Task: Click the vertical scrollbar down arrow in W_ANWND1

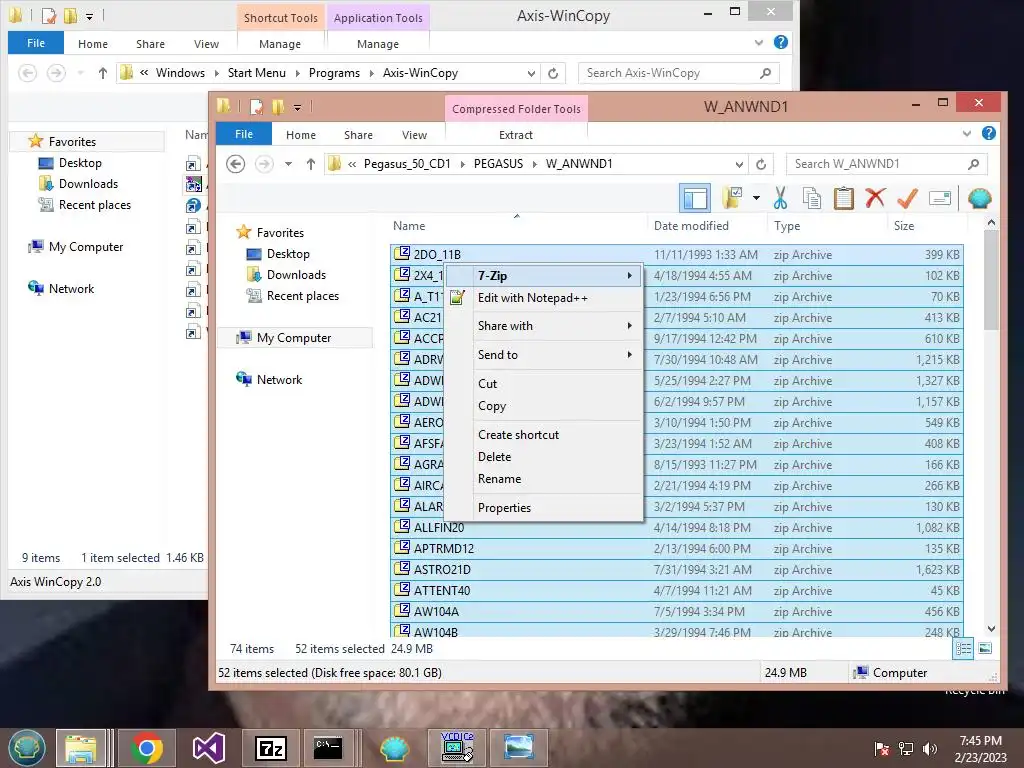Action: [991, 629]
